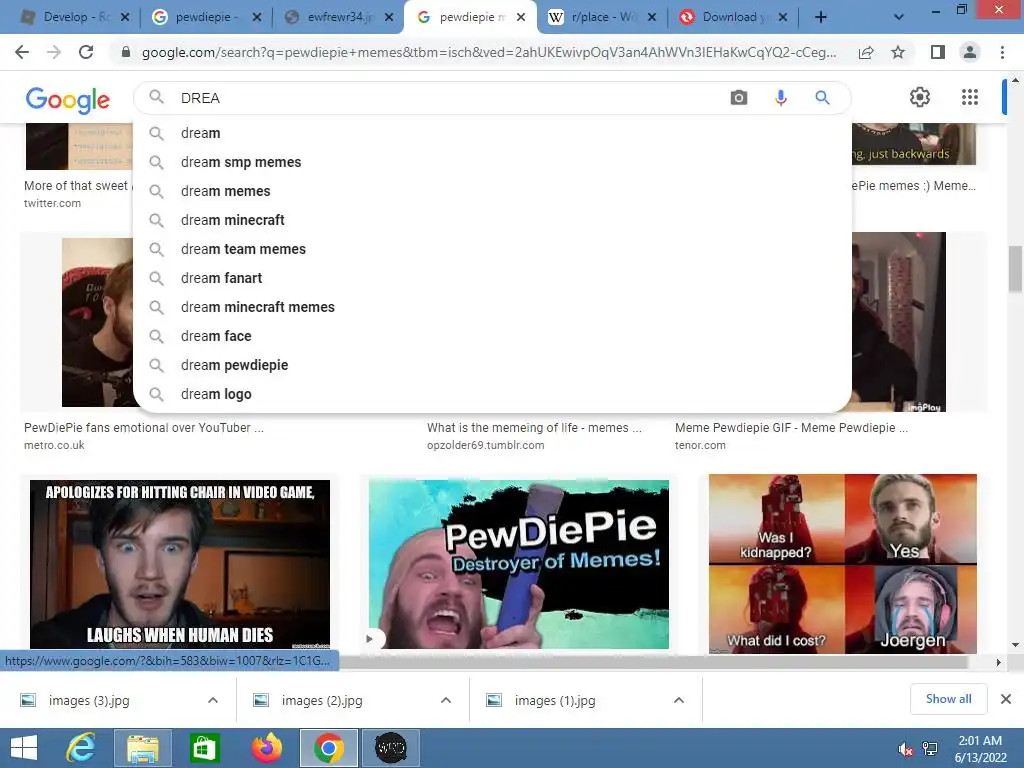Viewport: 1024px width, 768px height.
Task: Select suggestion 'dream minecraft memes'
Action: [x=492, y=307]
